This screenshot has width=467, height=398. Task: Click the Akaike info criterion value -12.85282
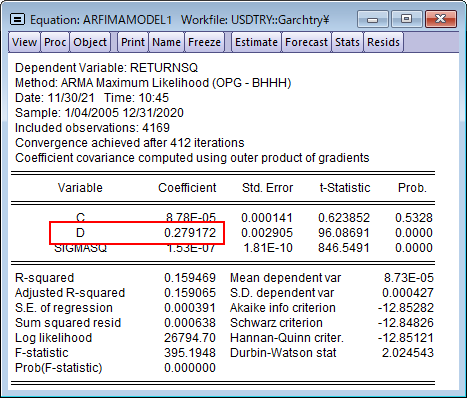tap(406, 308)
